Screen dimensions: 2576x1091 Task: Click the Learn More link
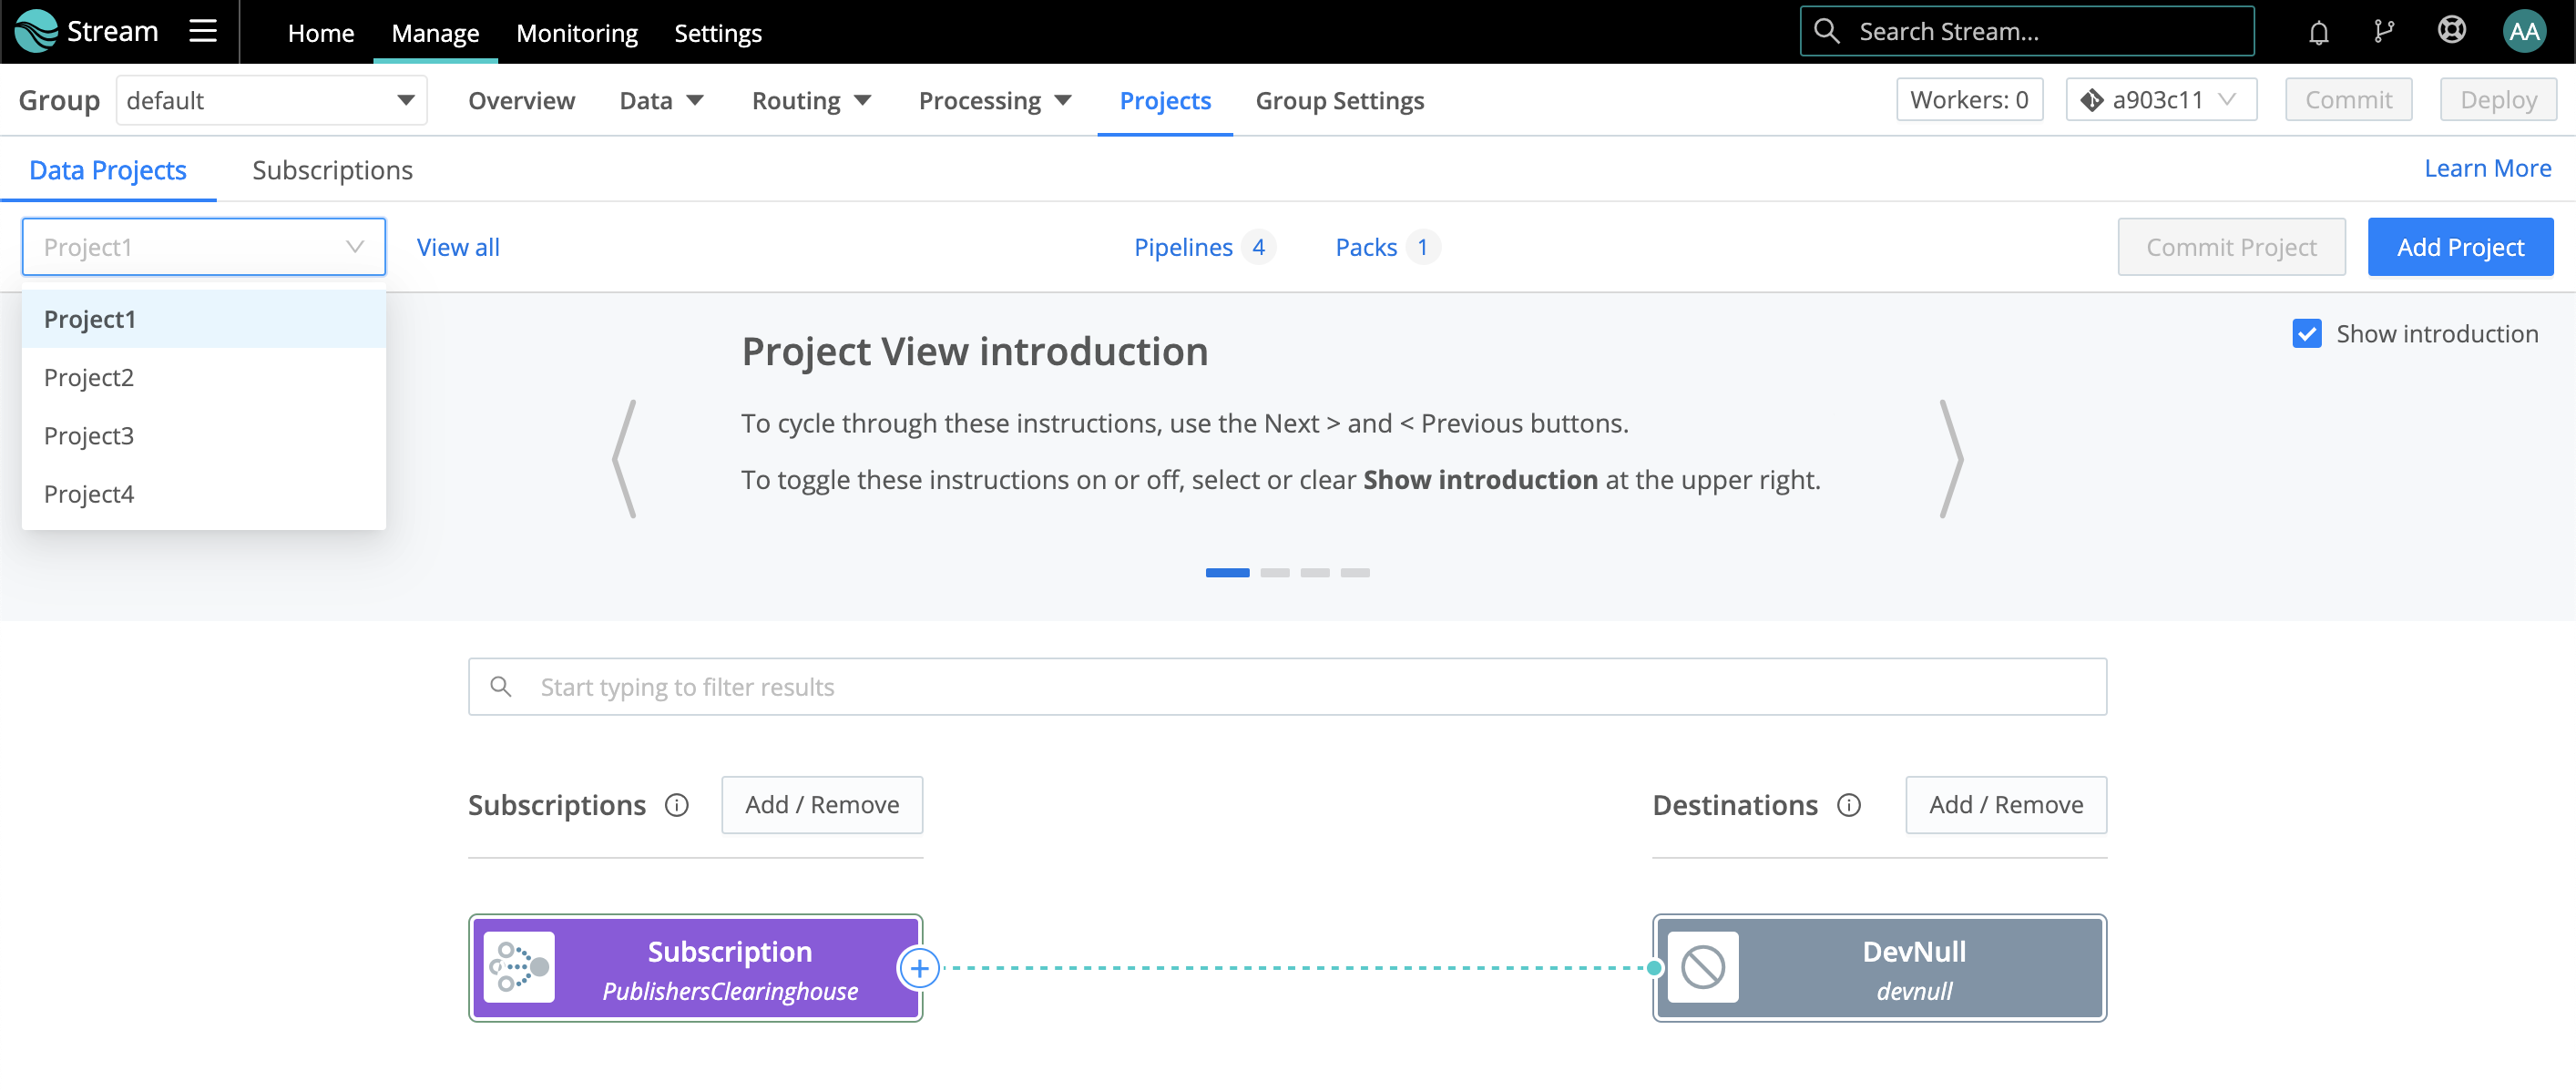tap(2488, 167)
